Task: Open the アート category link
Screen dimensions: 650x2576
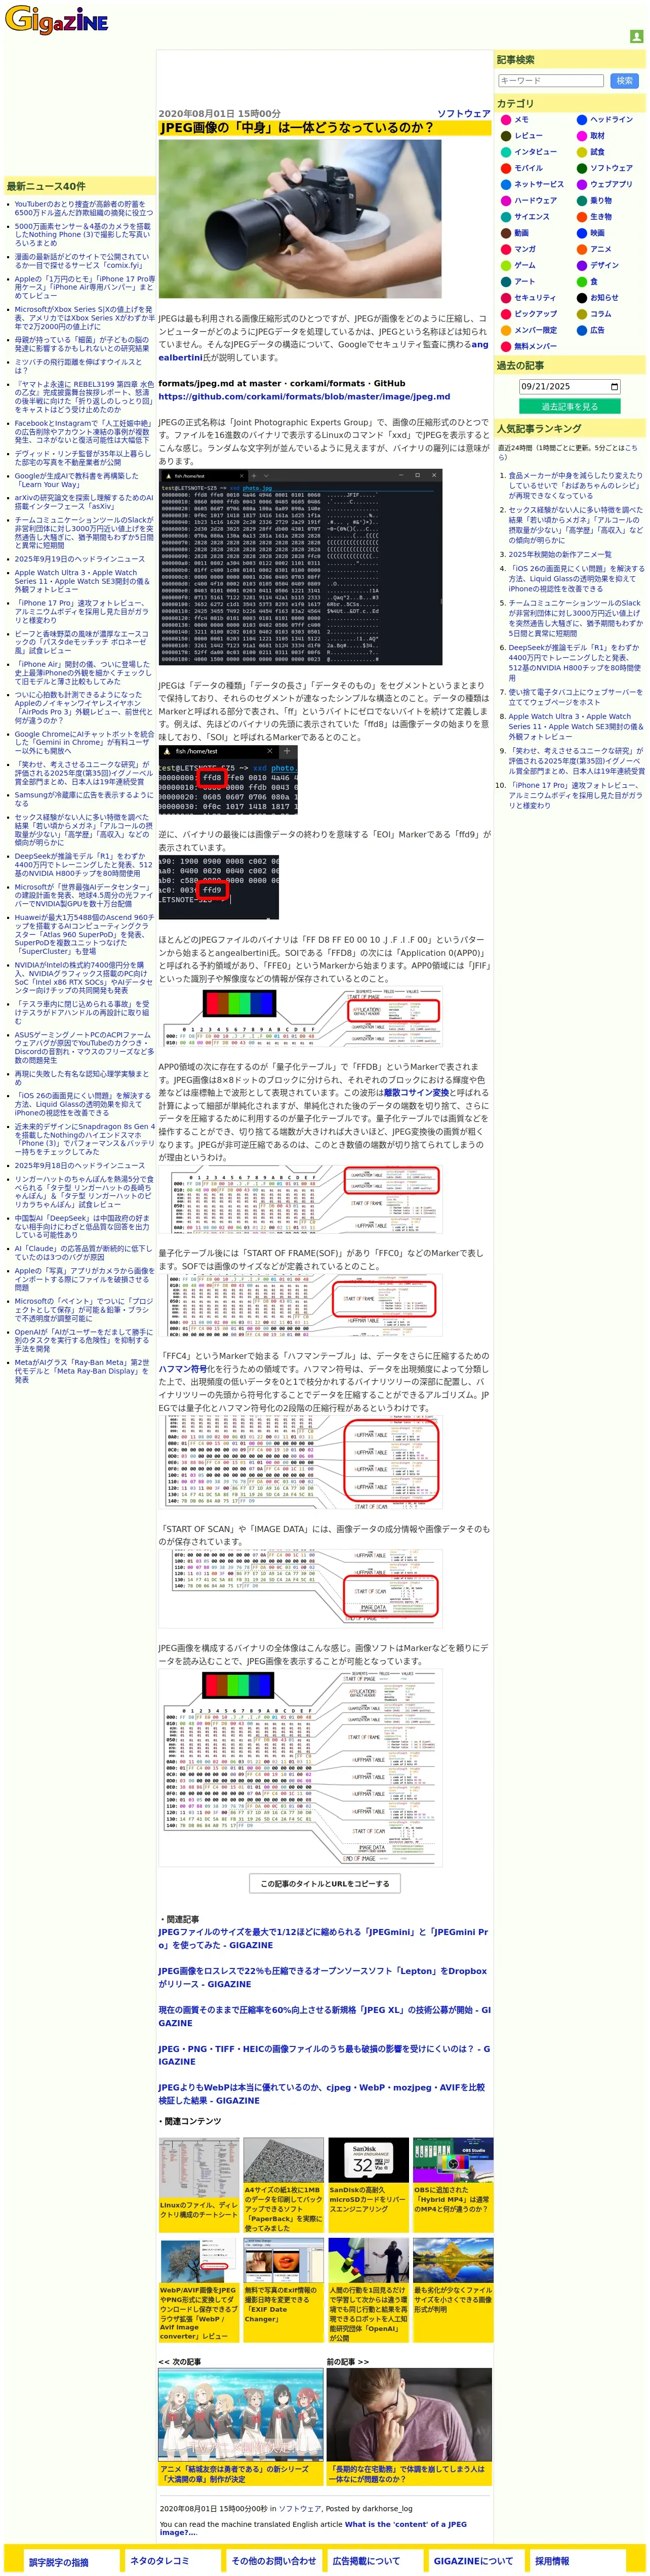Action: click(524, 282)
